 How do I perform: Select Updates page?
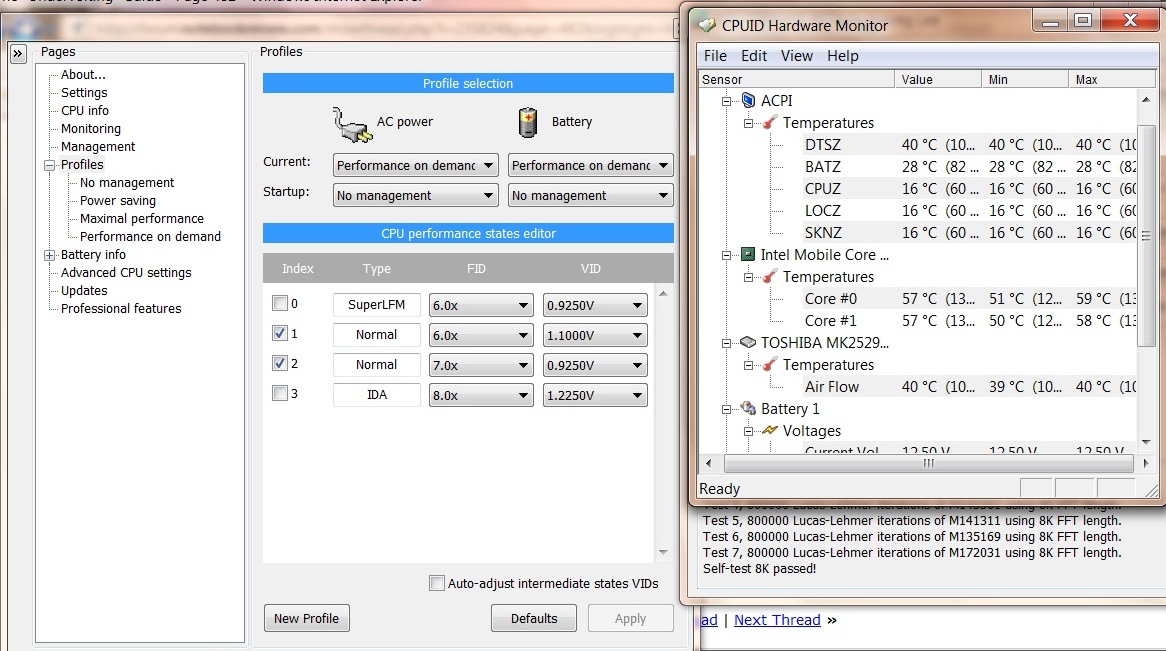click(84, 290)
